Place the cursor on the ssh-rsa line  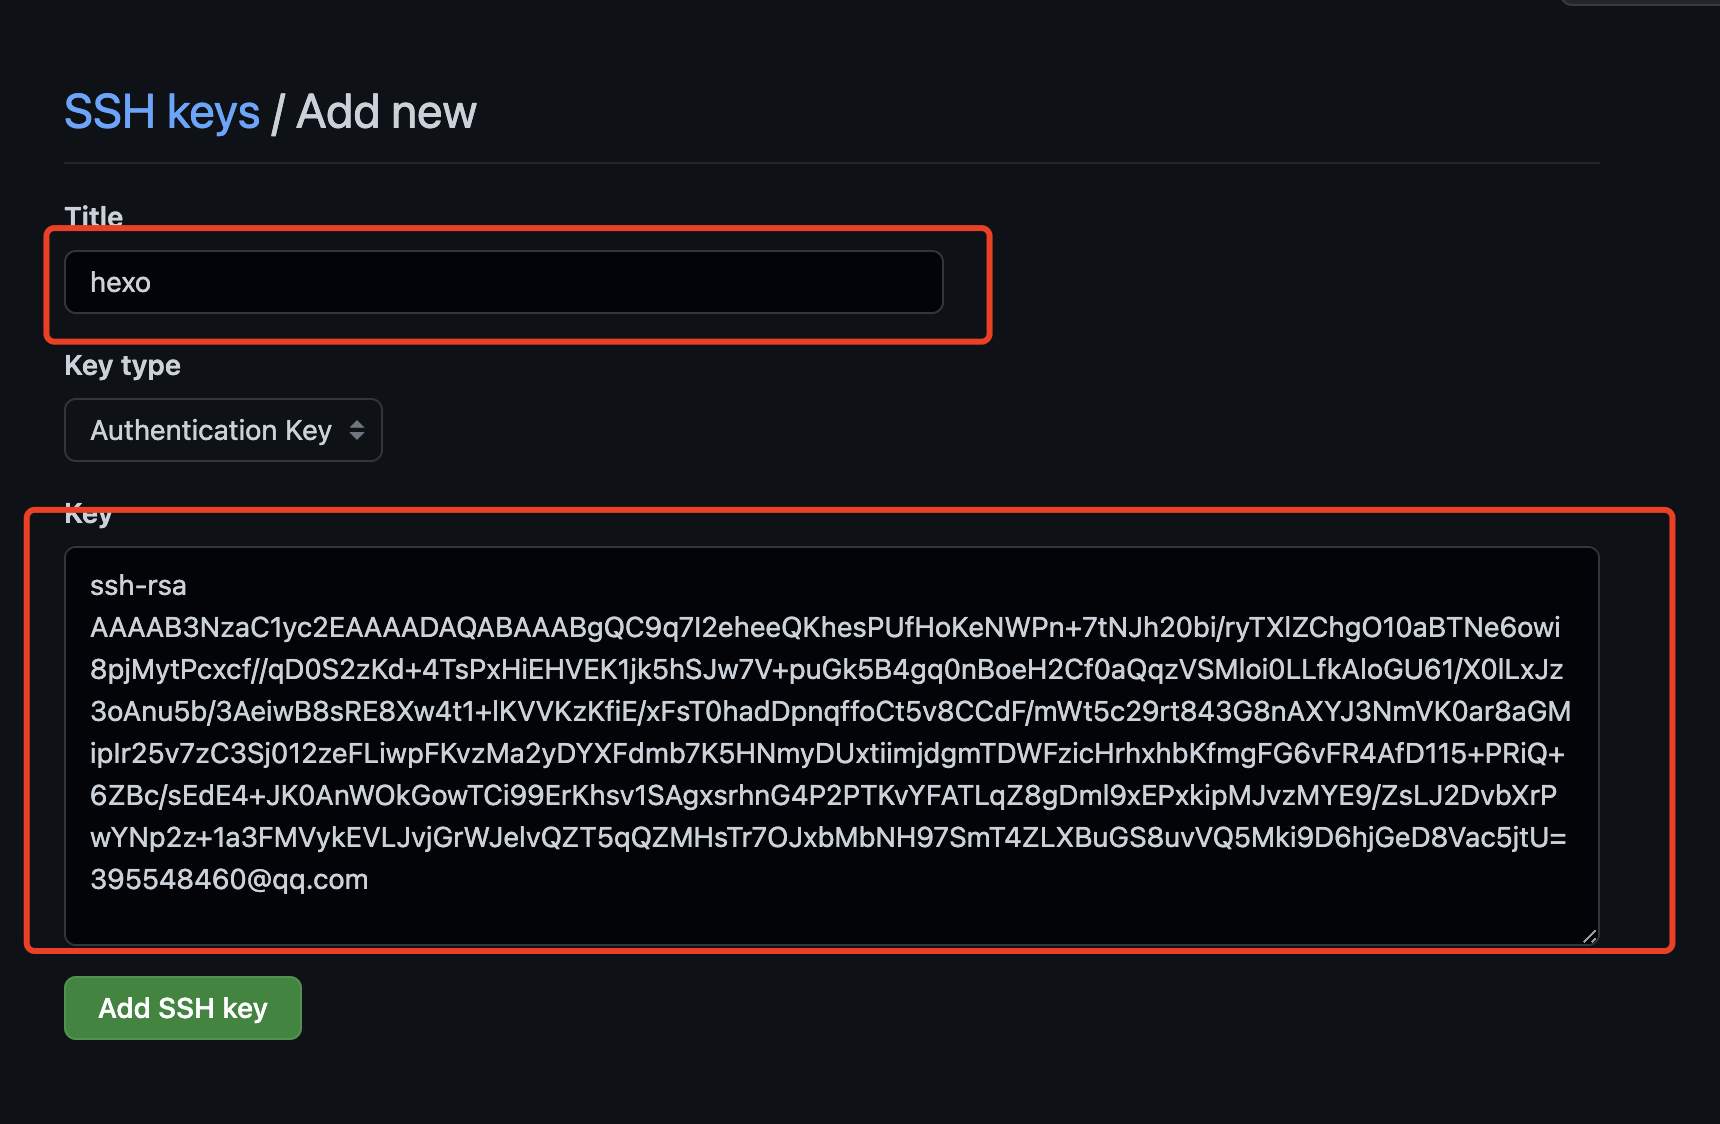pyautogui.click(x=138, y=585)
